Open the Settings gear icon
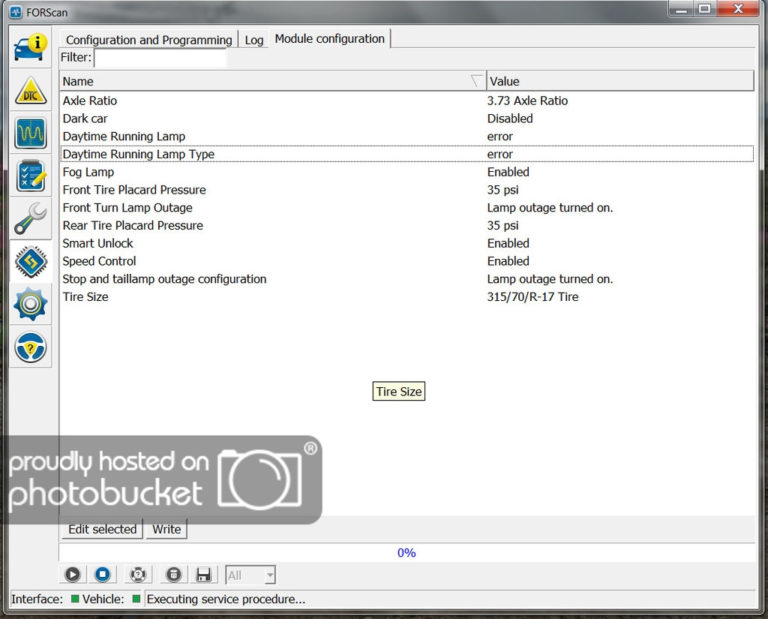This screenshot has height=619, width=768. 30,304
